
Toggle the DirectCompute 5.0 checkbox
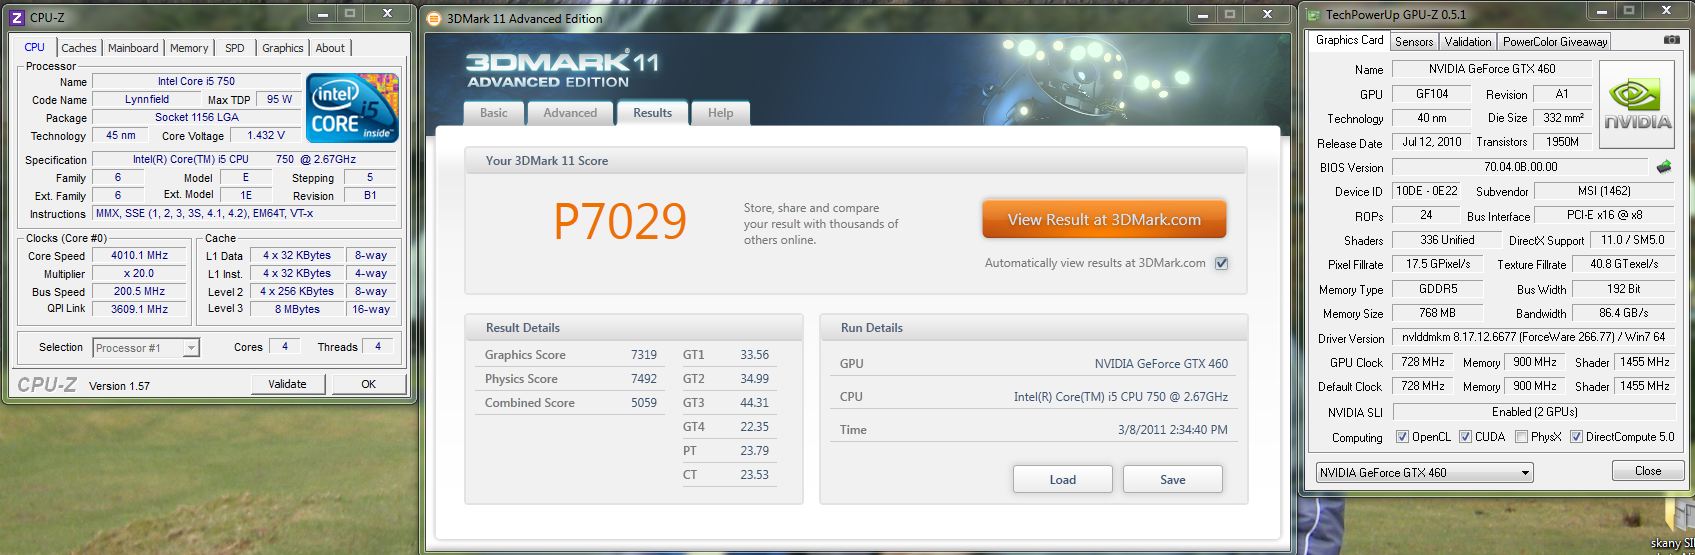pos(1576,437)
